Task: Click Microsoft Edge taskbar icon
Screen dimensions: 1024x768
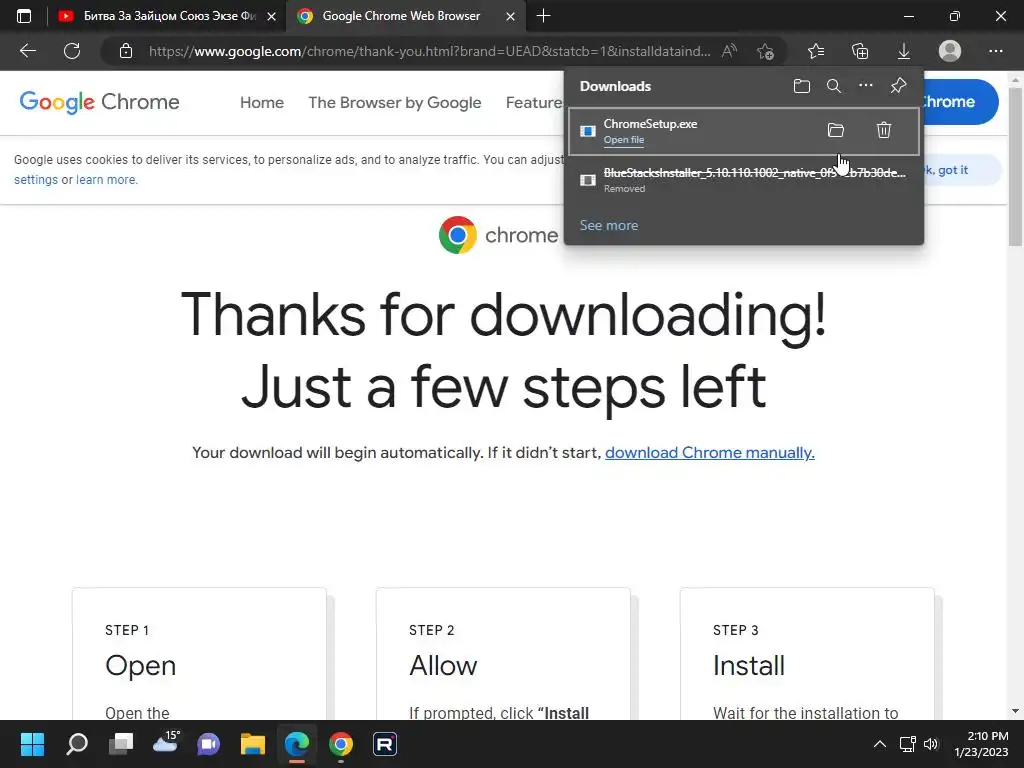Action: tap(296, 744)
